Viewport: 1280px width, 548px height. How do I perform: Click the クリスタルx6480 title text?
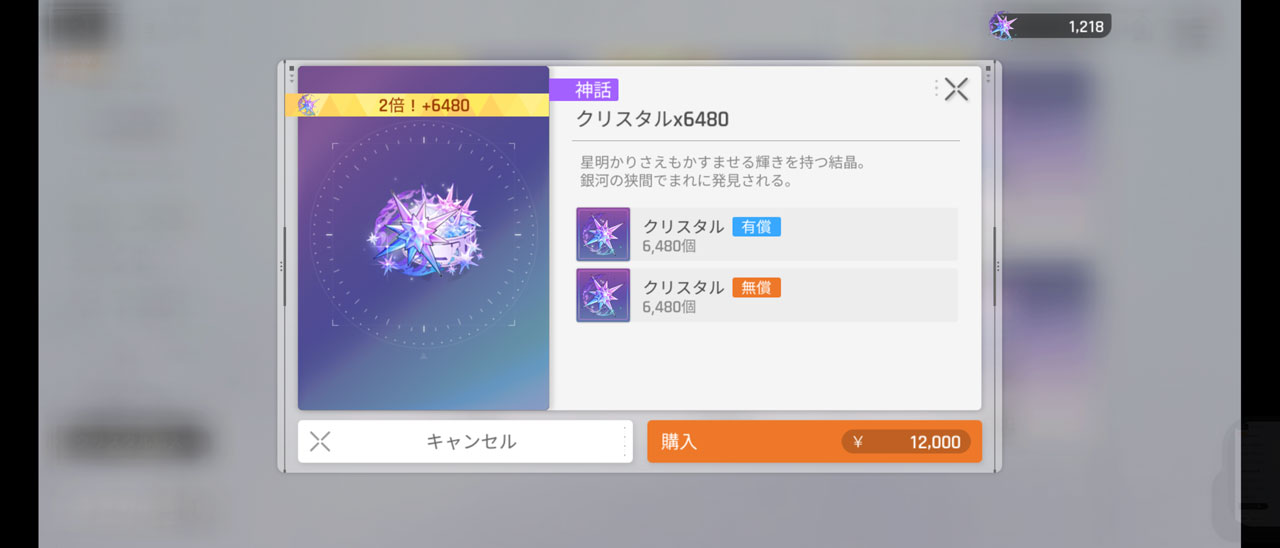(652, 119)
